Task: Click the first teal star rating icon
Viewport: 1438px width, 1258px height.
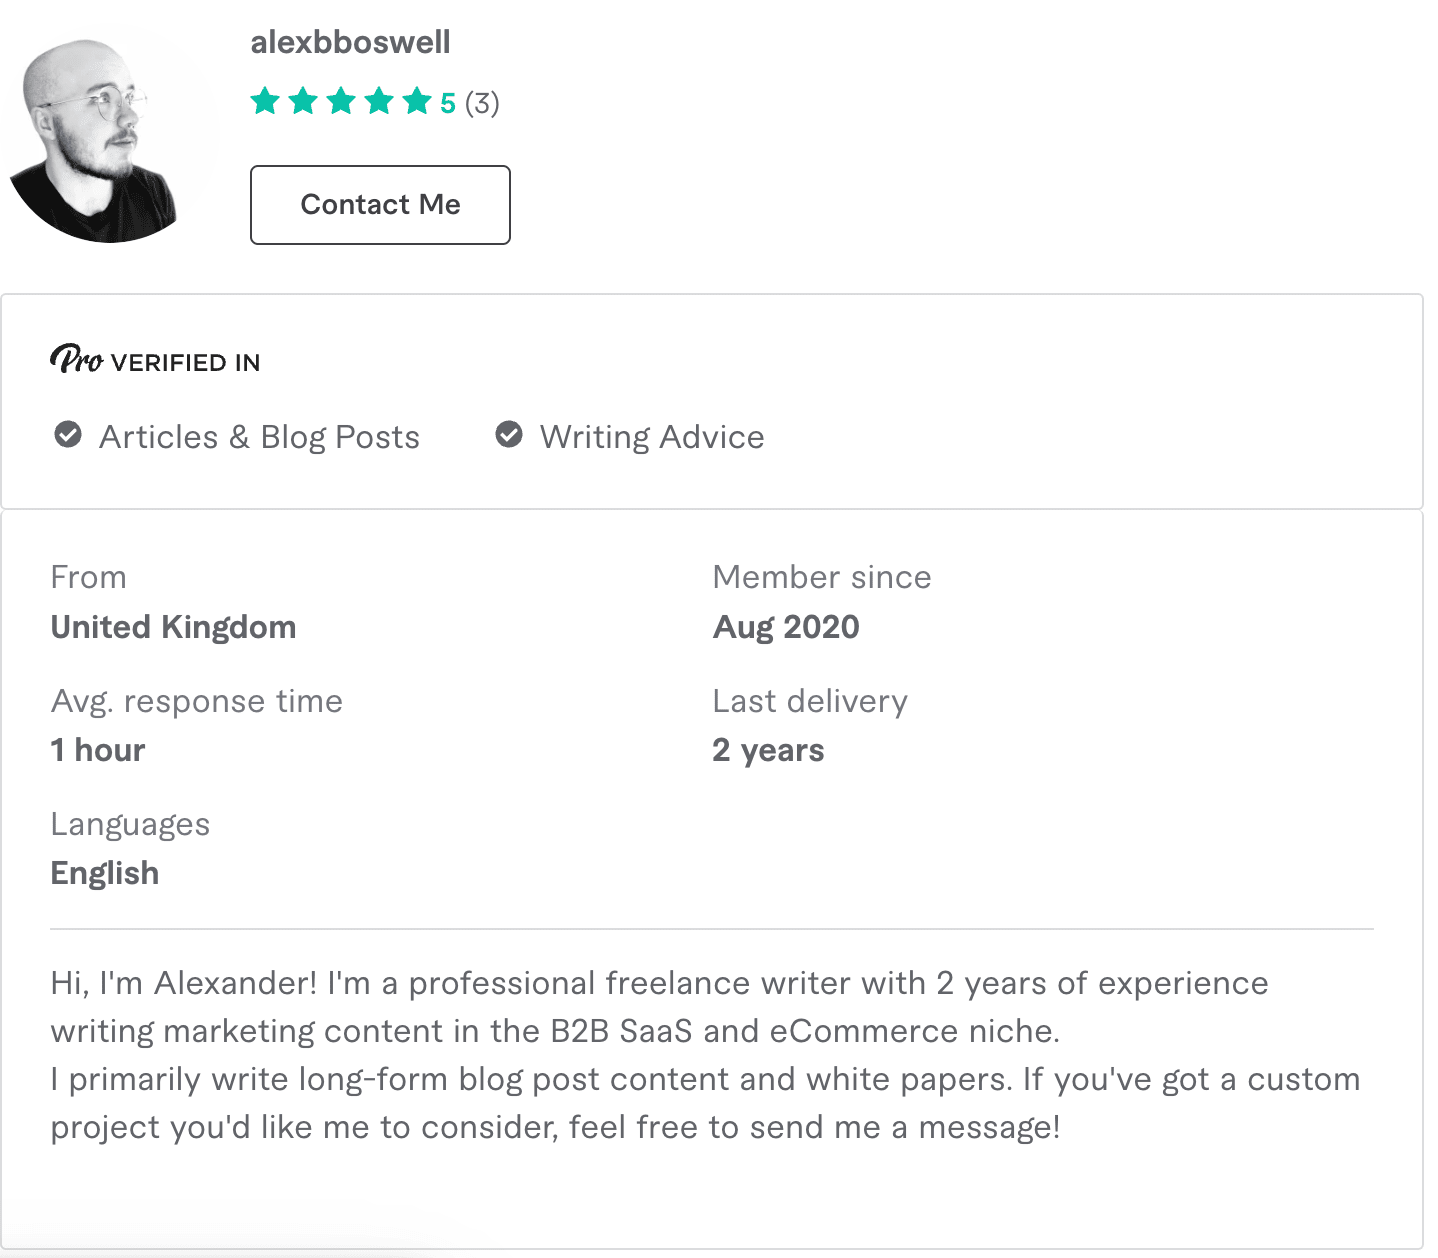Action: coord(265,101)
